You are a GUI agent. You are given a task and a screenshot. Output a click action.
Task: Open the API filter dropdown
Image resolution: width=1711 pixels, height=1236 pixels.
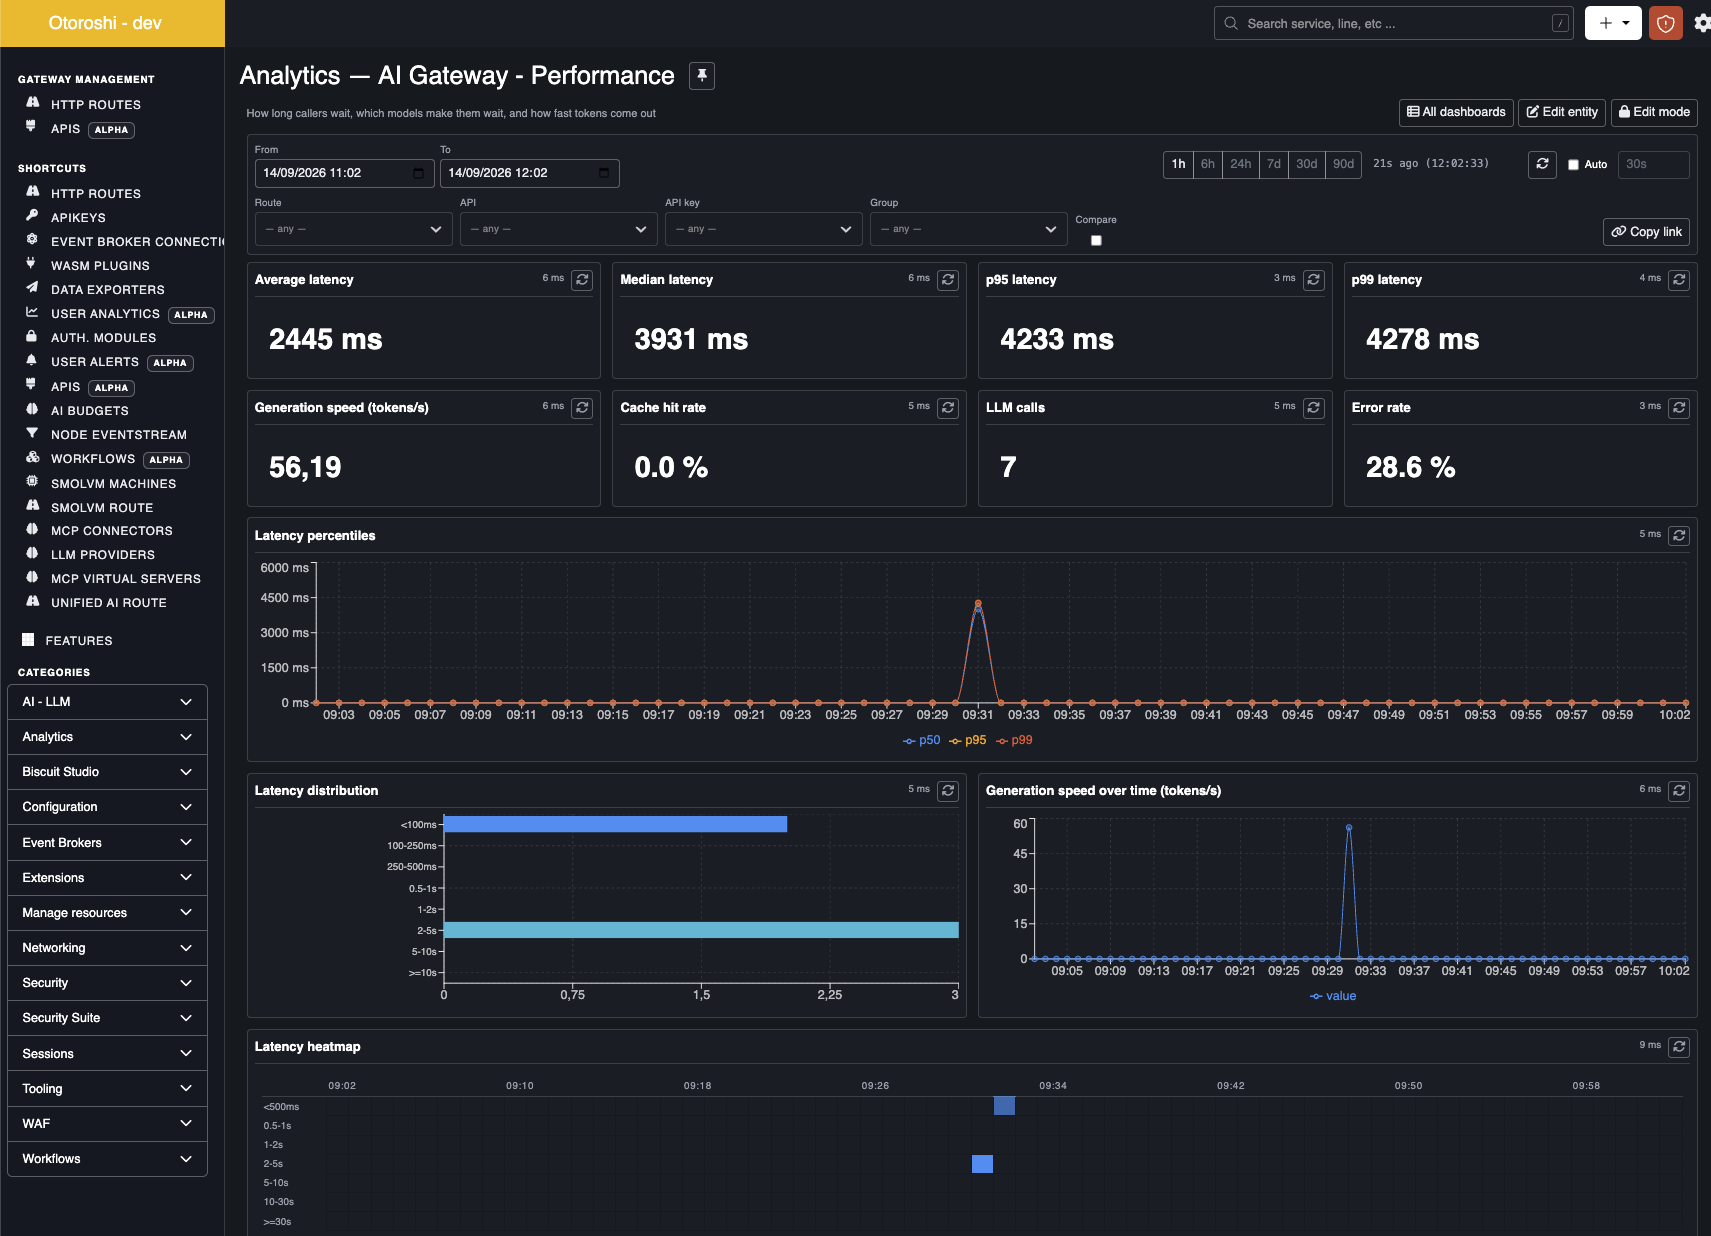pyautogui.click(x=558, y=229)
